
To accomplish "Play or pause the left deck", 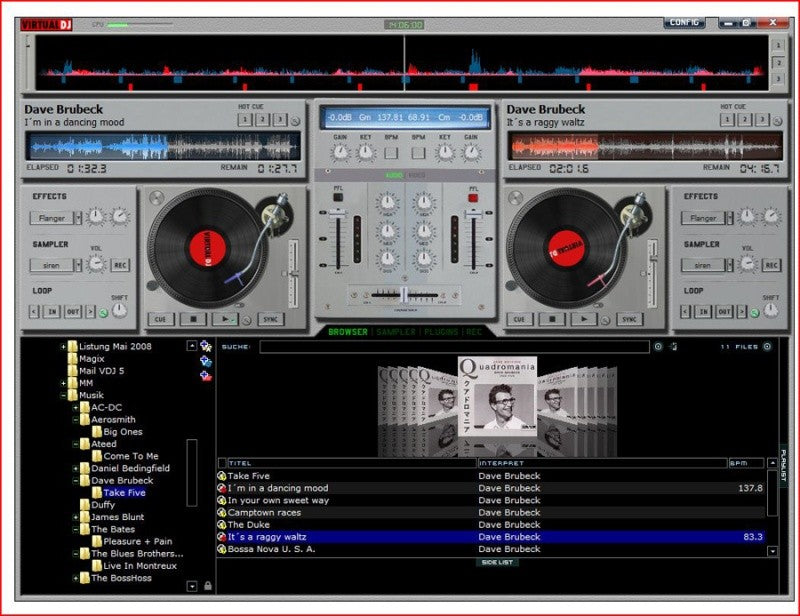I will [225, 319].
